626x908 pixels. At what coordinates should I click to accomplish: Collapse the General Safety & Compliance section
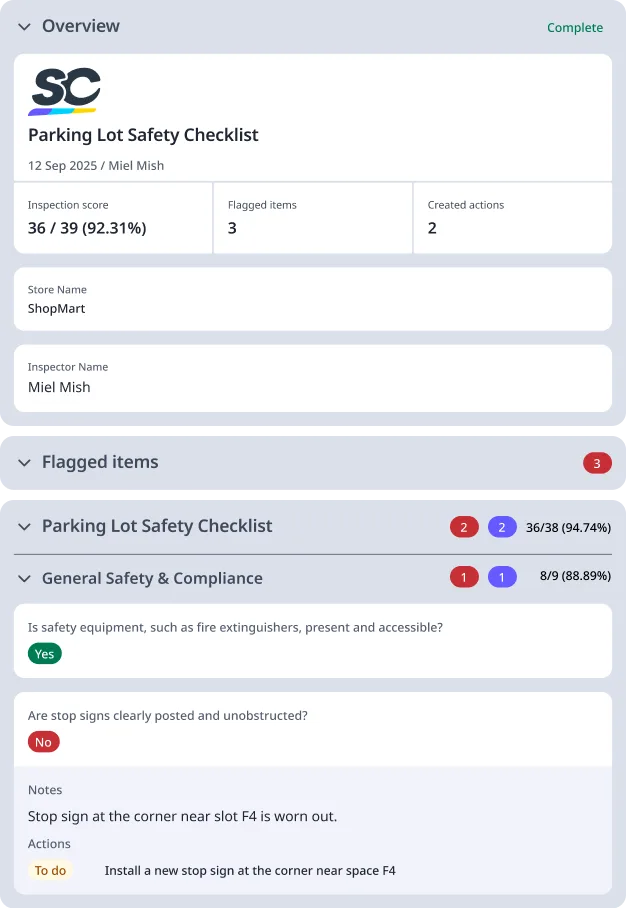point(23,578)
